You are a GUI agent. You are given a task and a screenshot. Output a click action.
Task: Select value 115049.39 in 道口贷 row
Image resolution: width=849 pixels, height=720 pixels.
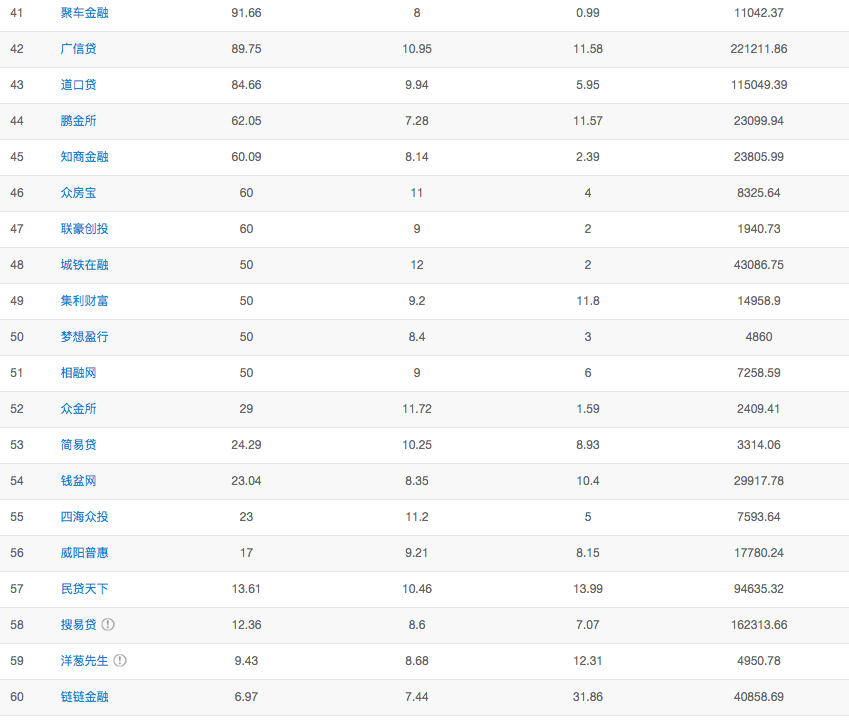(x=759, y=84)
